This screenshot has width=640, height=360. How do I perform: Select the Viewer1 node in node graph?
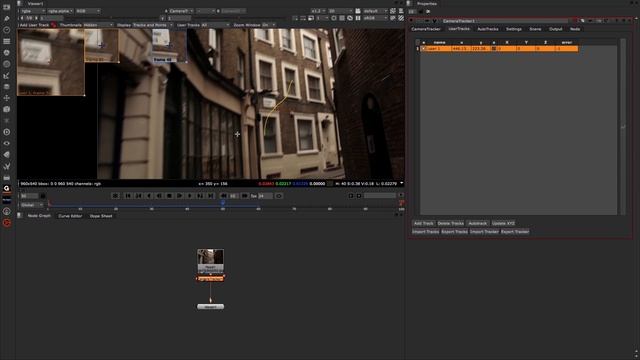point(210,307)
